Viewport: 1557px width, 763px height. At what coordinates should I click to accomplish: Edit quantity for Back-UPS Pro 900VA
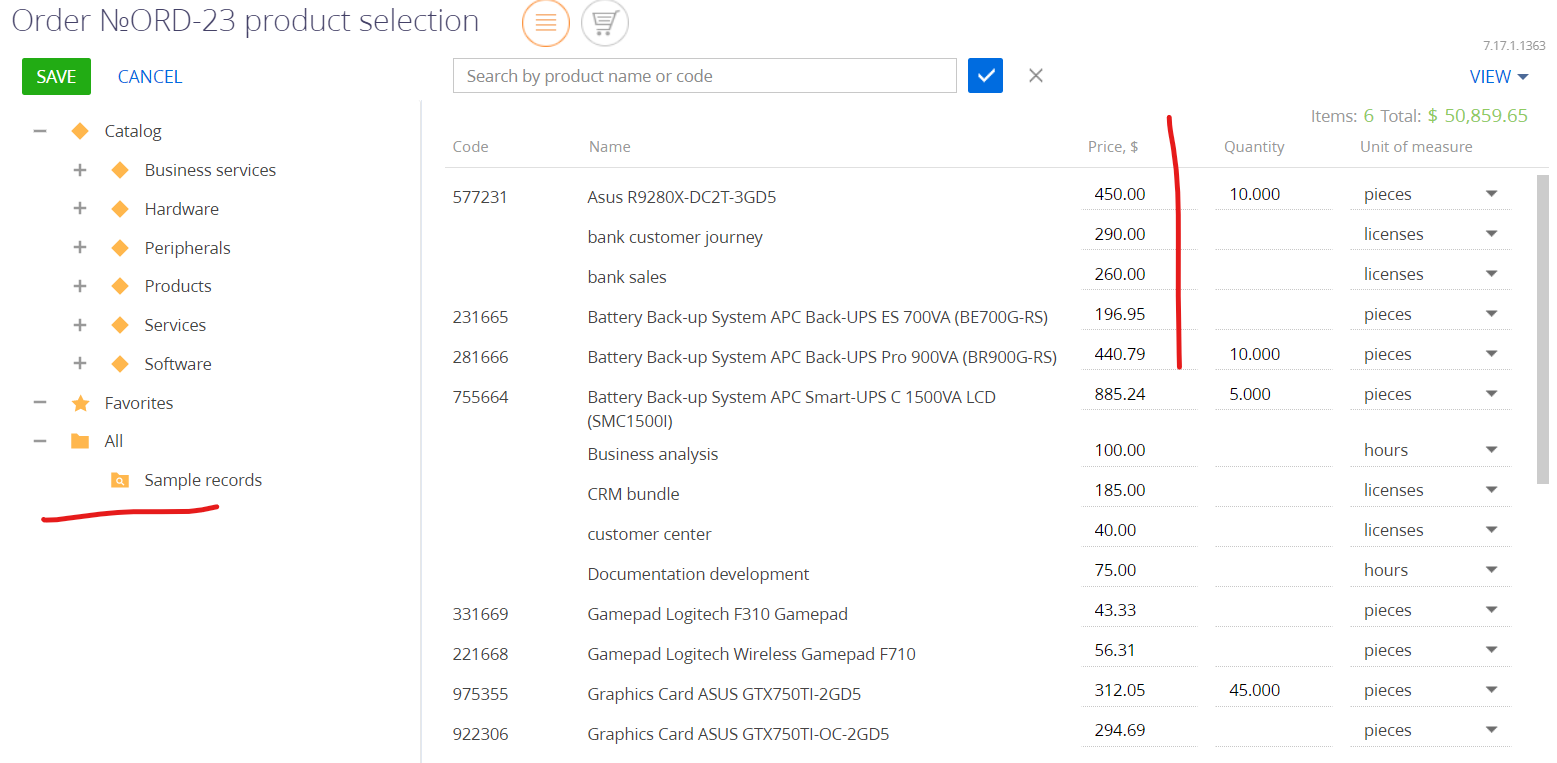[1273, 354]
